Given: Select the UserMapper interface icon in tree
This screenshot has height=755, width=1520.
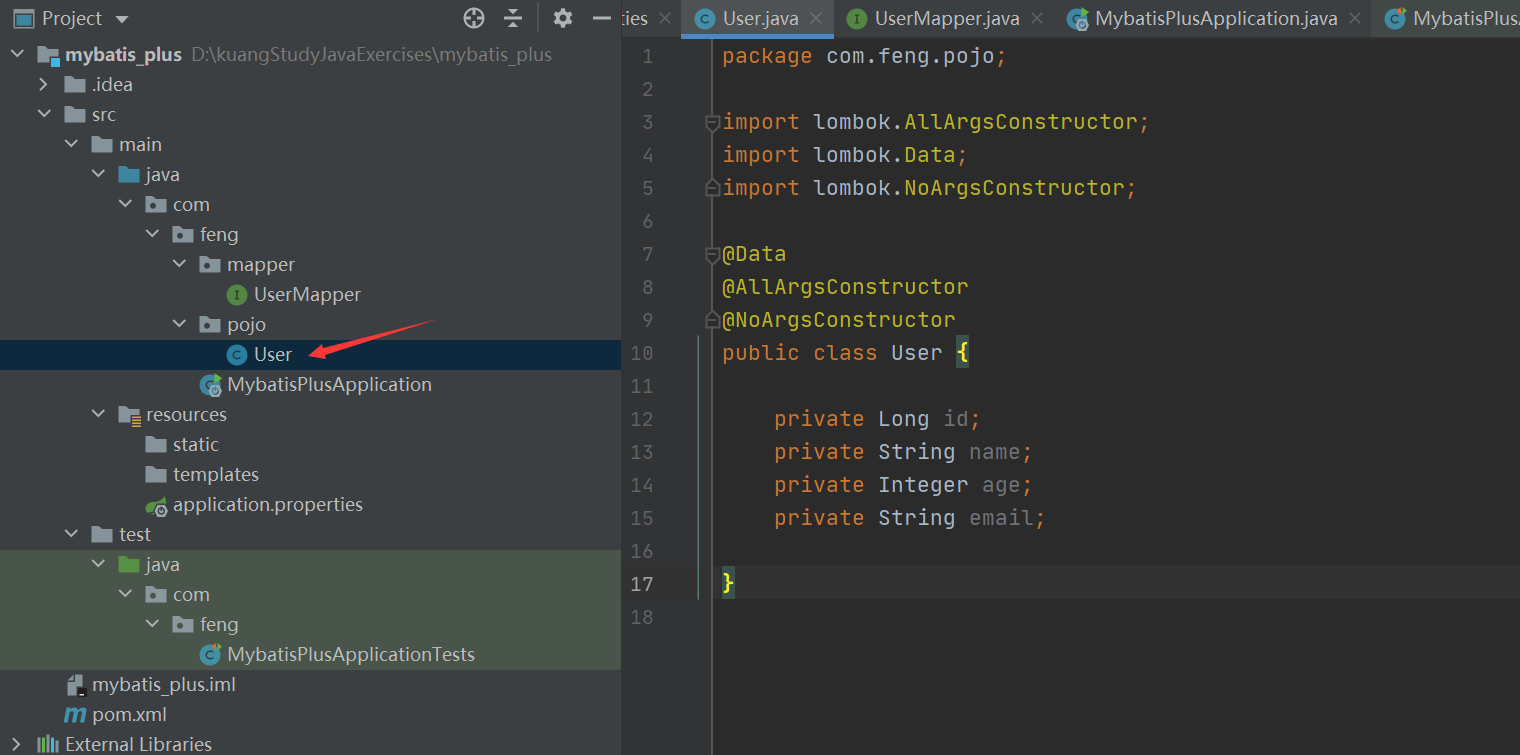Looking at the screenshot, I should point(237,294).
